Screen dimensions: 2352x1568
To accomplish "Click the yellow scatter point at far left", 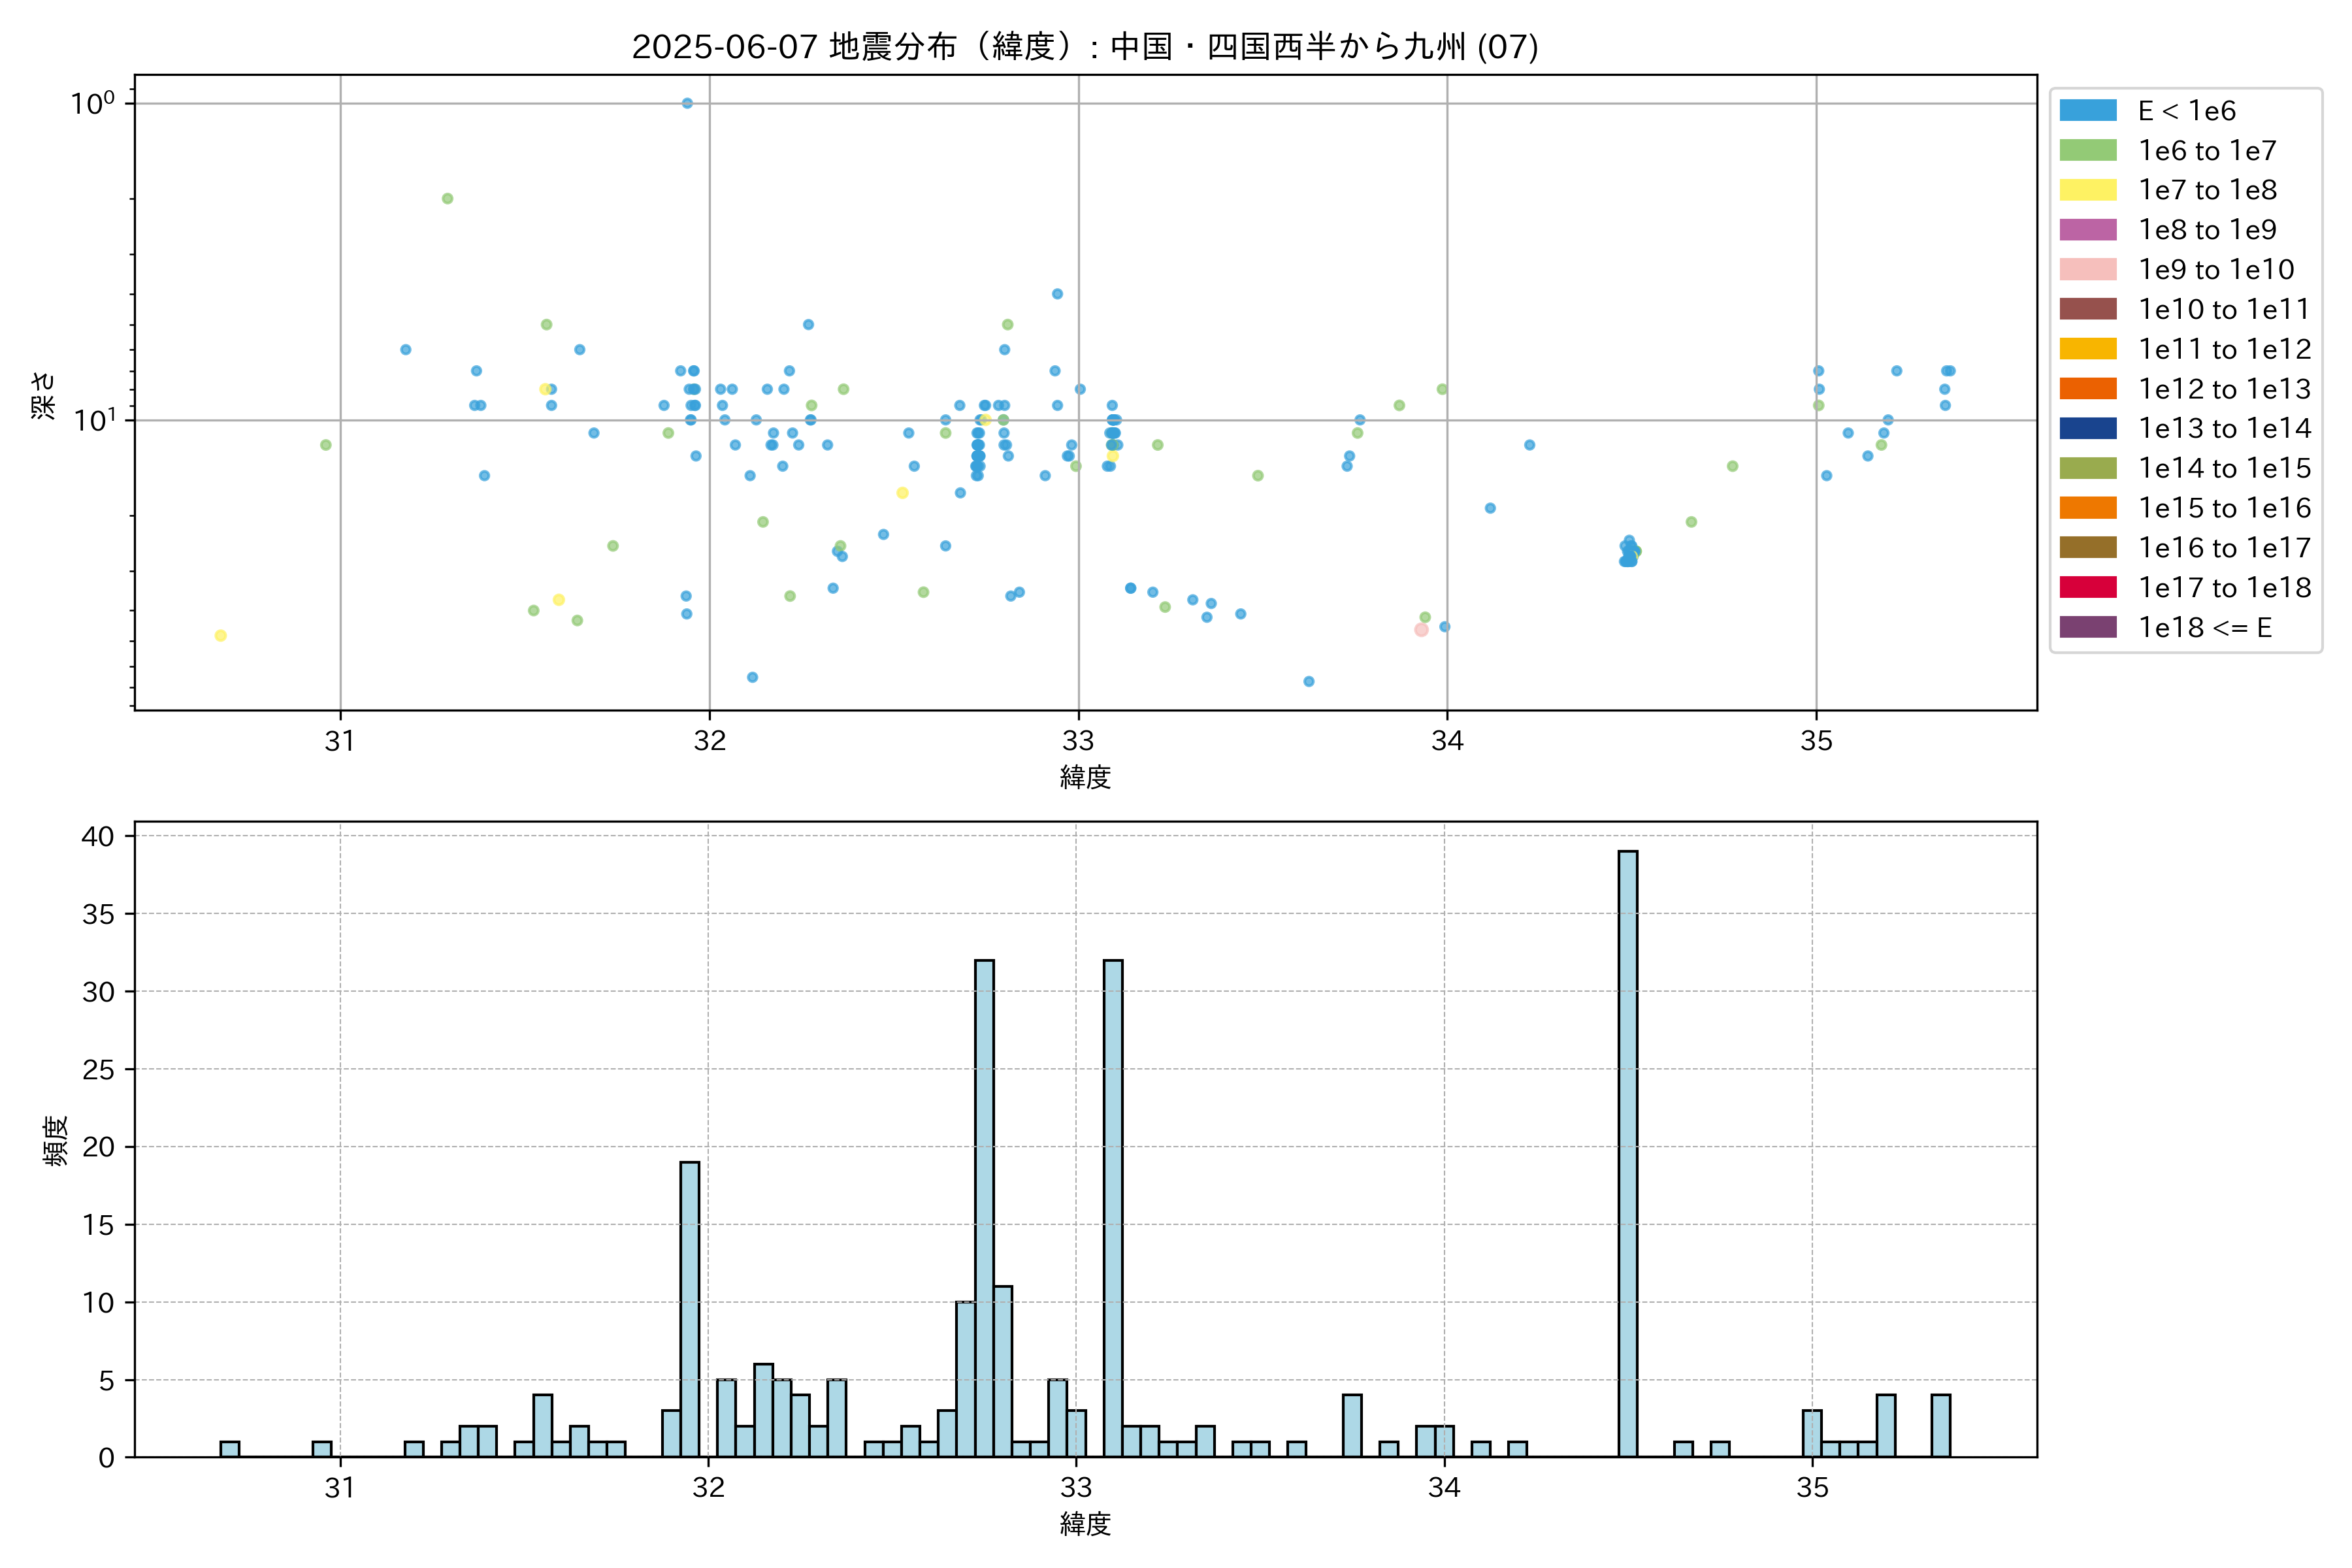I will coord(220,635).
